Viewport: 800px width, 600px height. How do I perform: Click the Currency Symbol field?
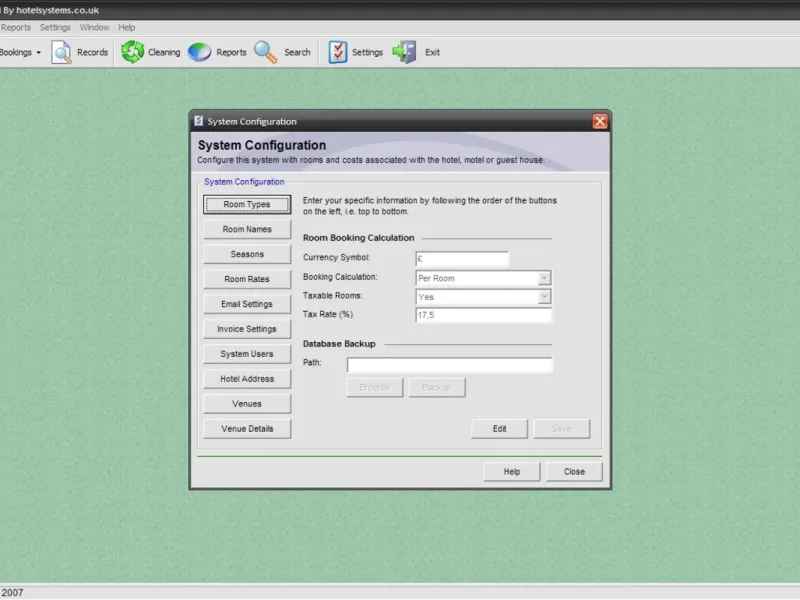click(462, 259)
